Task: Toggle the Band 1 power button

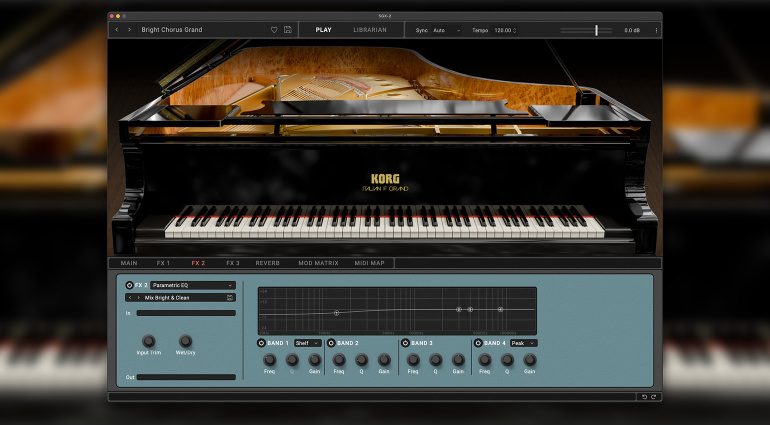Action: pos(262,343)
